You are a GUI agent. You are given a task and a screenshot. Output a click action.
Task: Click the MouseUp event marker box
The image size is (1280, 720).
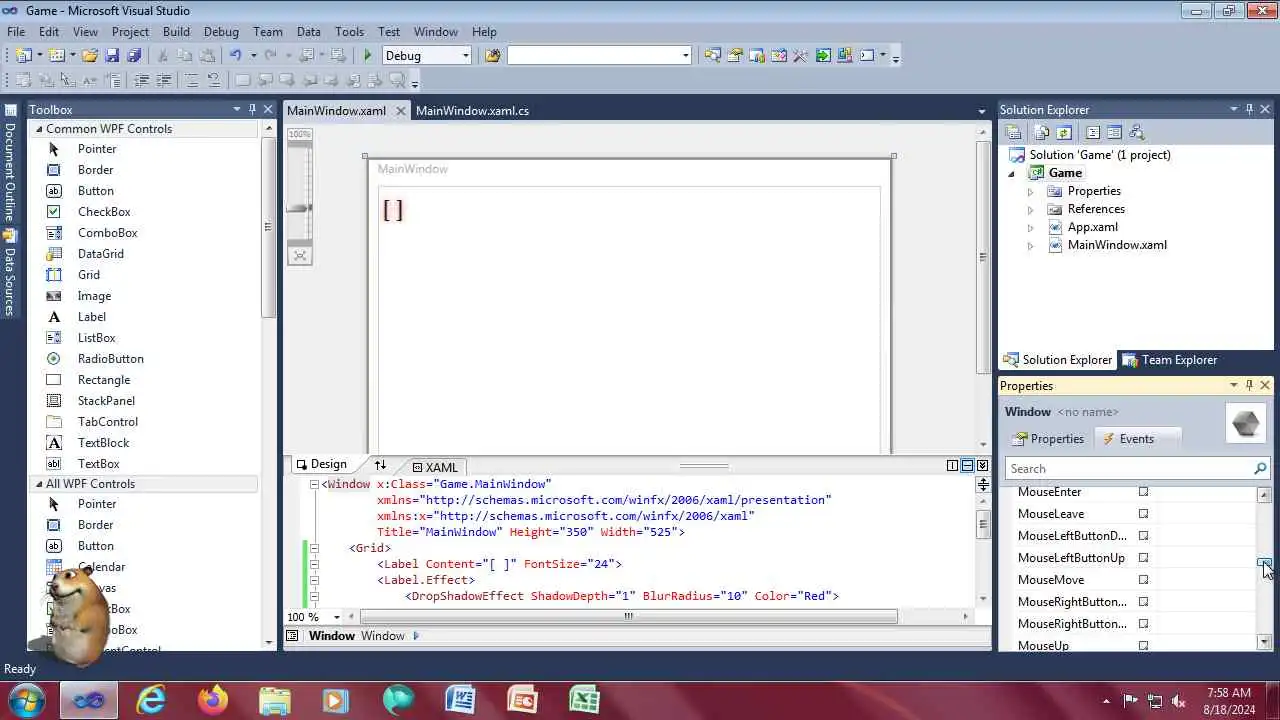1144,646
